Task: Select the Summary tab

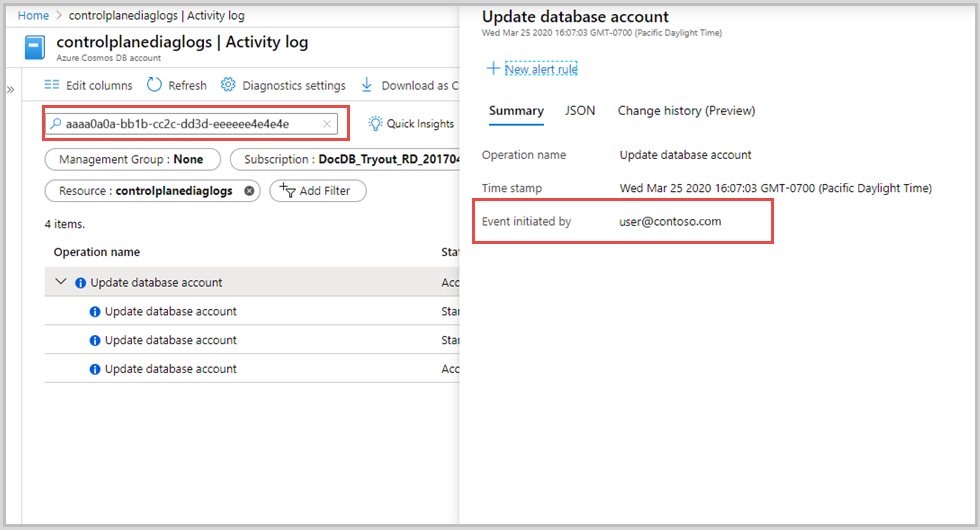Action: tap(516, 111)
